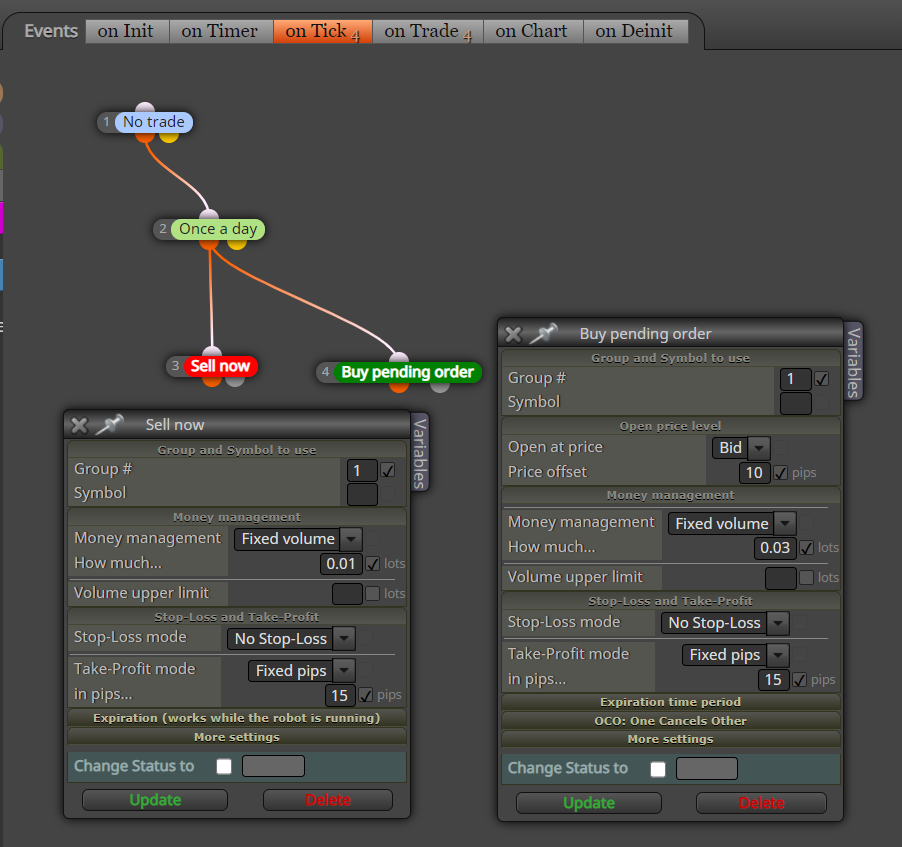Click How much 0.03 lots field

[x=775, y=548]
